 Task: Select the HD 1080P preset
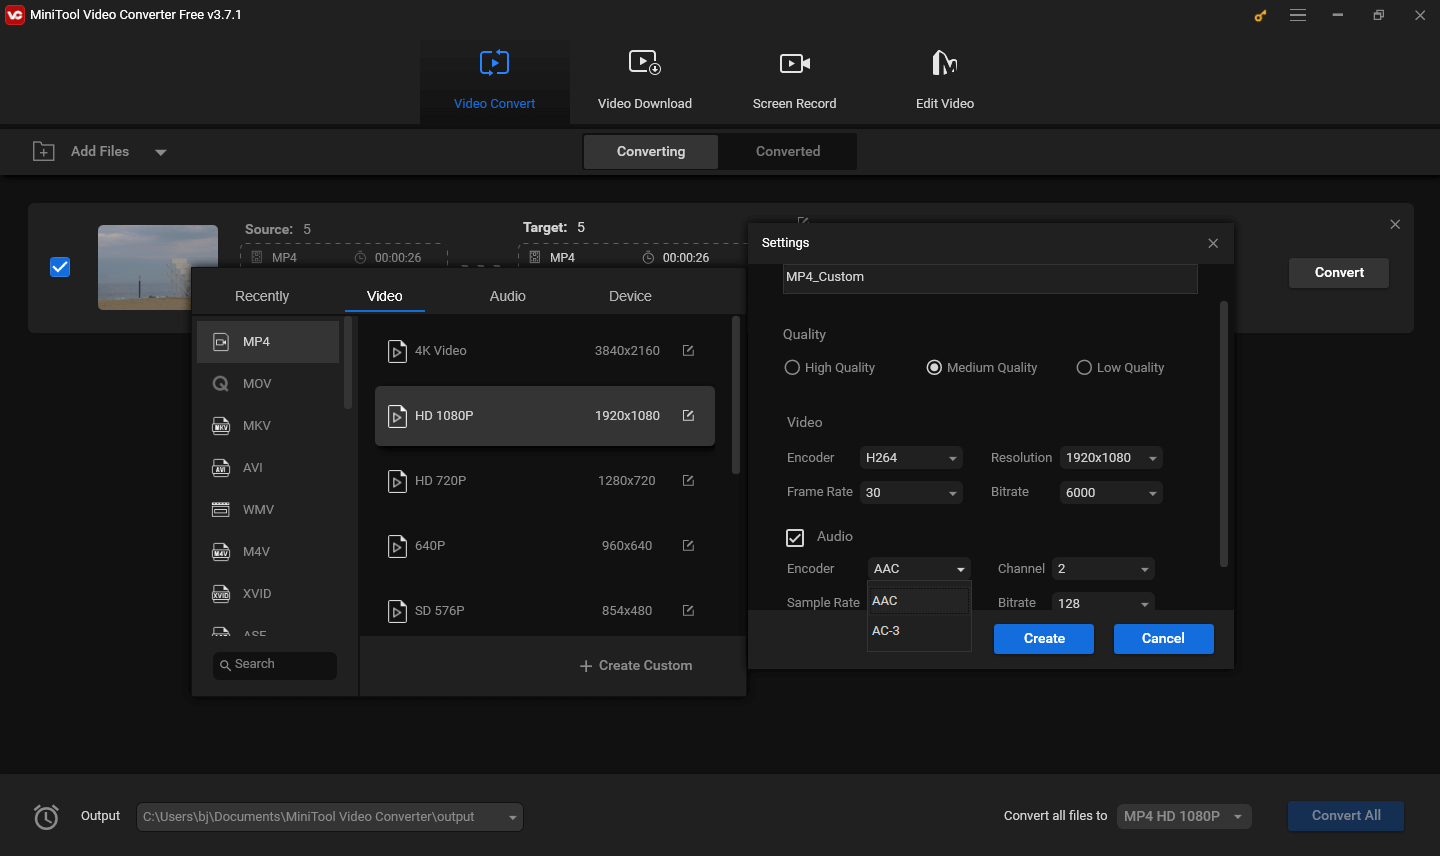[x=544, y=416]
